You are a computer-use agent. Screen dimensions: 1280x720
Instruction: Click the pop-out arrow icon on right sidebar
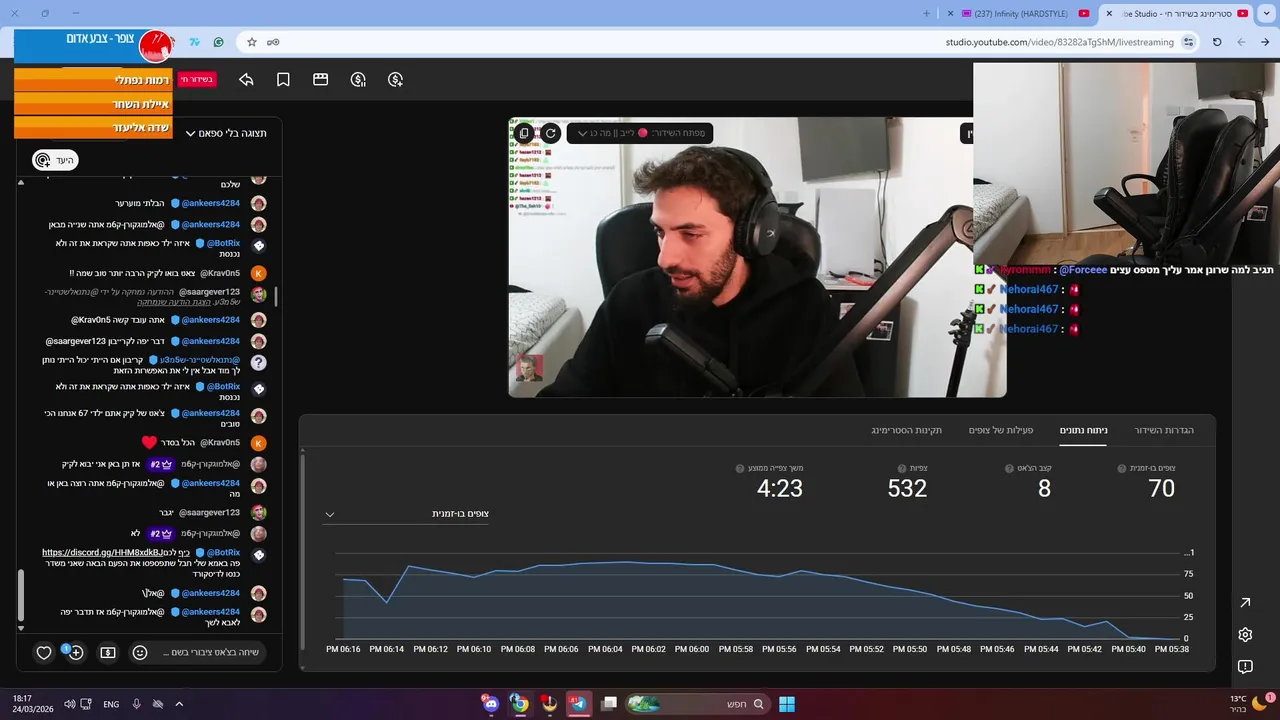1245,602
